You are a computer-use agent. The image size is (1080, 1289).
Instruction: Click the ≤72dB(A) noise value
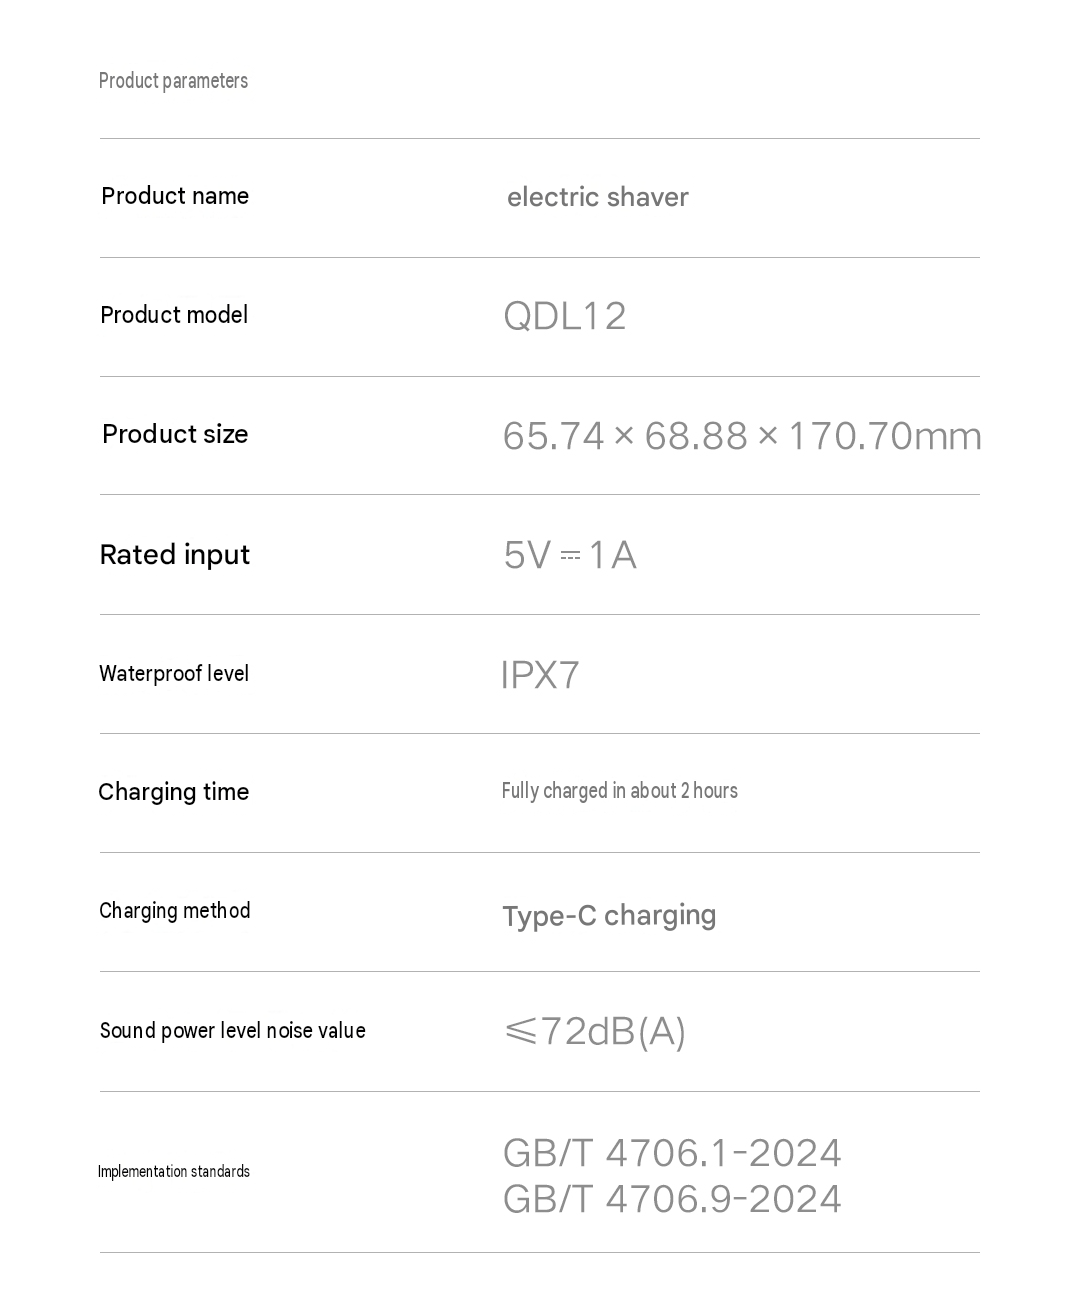click(x=595, y=1031)
